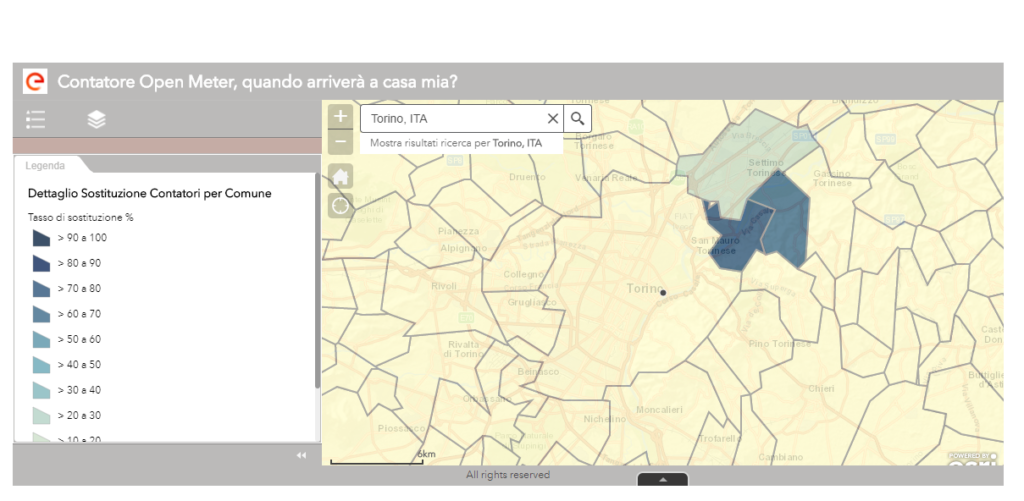Open the Powered by Esri logo link
The width and height of the screenshot is (1024, 501).
tap(974, 457)
